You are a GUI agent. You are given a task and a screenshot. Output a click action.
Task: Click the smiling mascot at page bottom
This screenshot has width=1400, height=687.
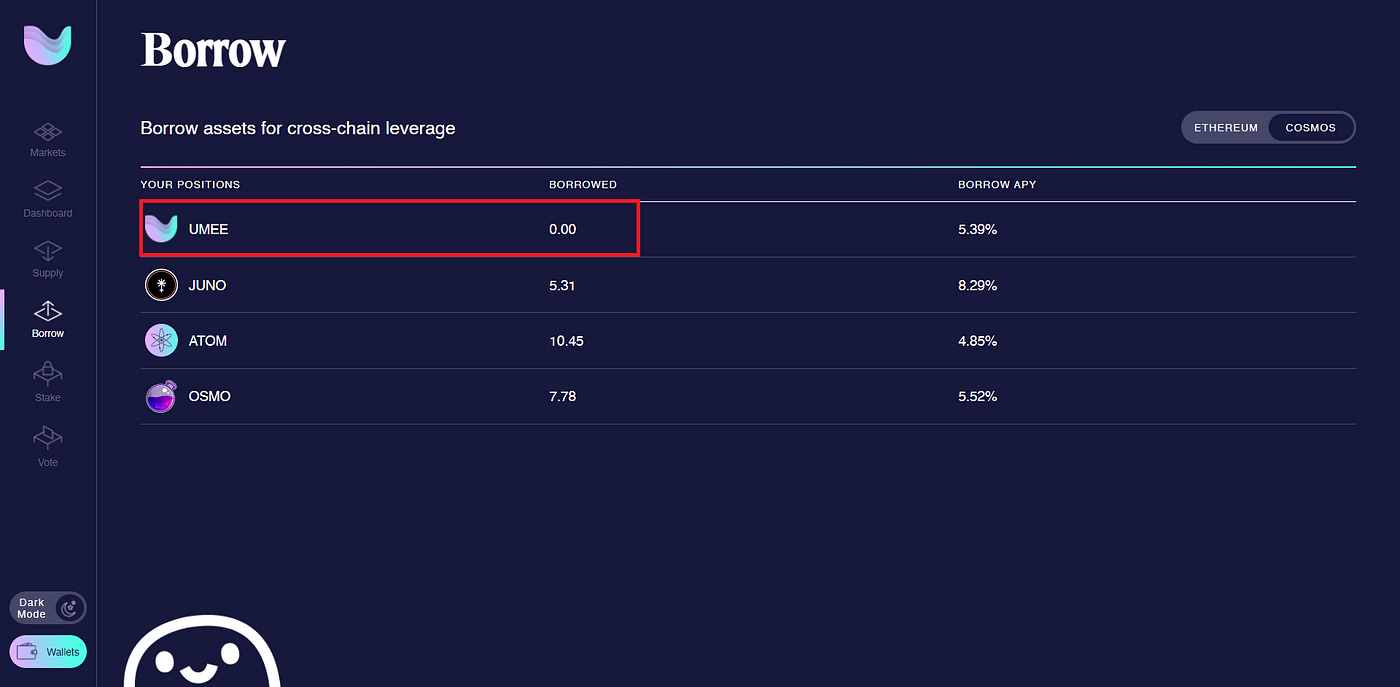(x=202, y=652)
